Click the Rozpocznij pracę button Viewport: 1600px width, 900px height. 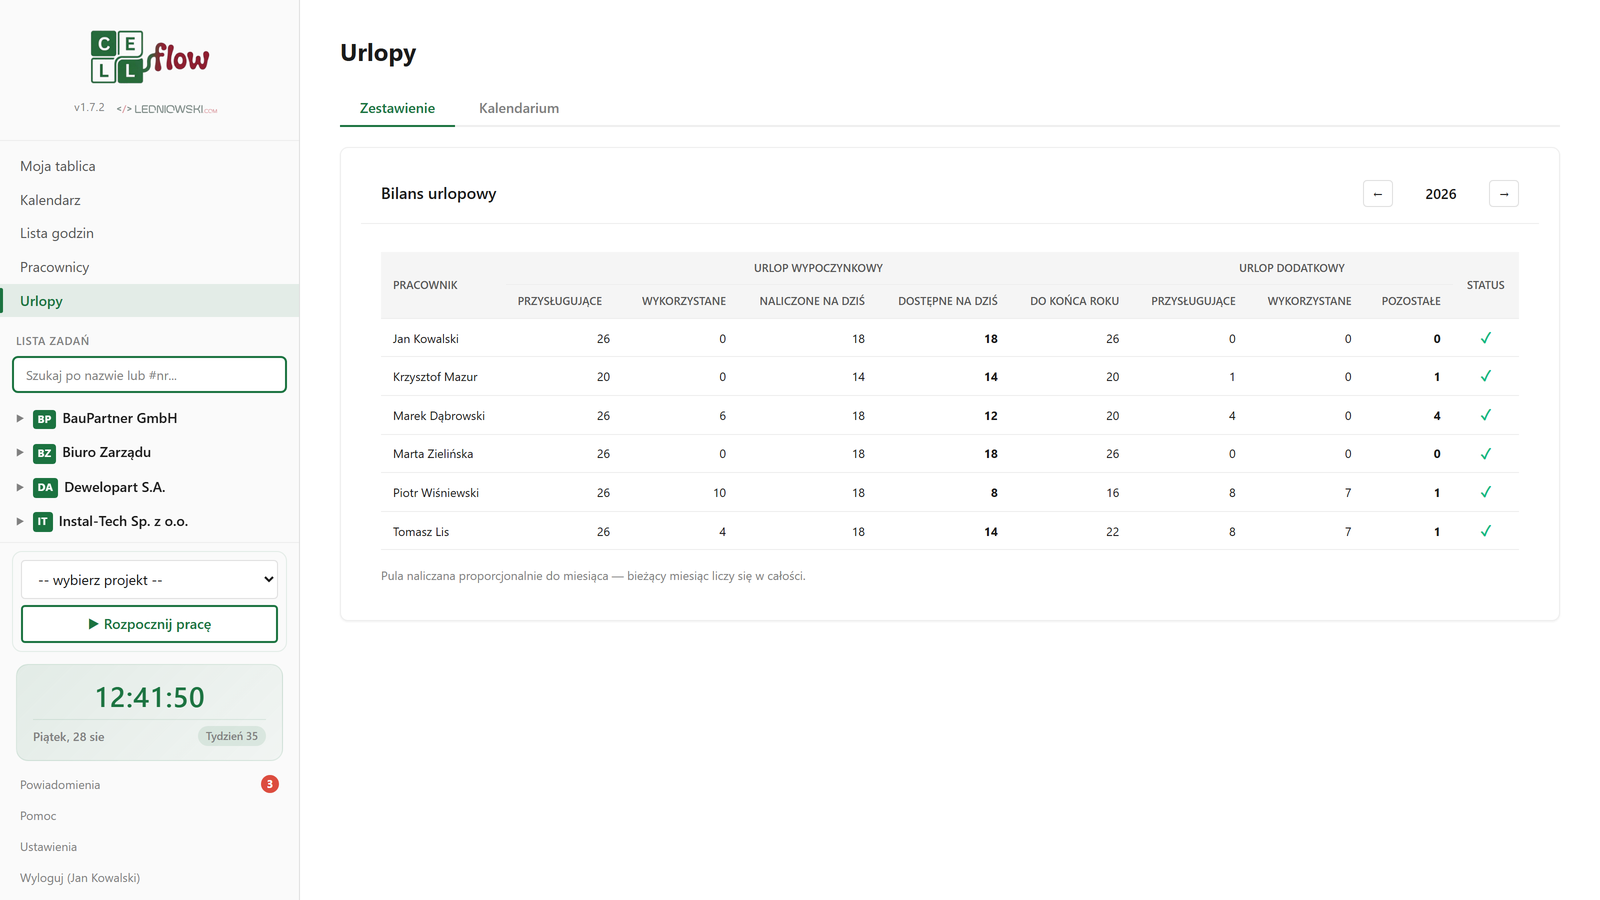(149, 624)
